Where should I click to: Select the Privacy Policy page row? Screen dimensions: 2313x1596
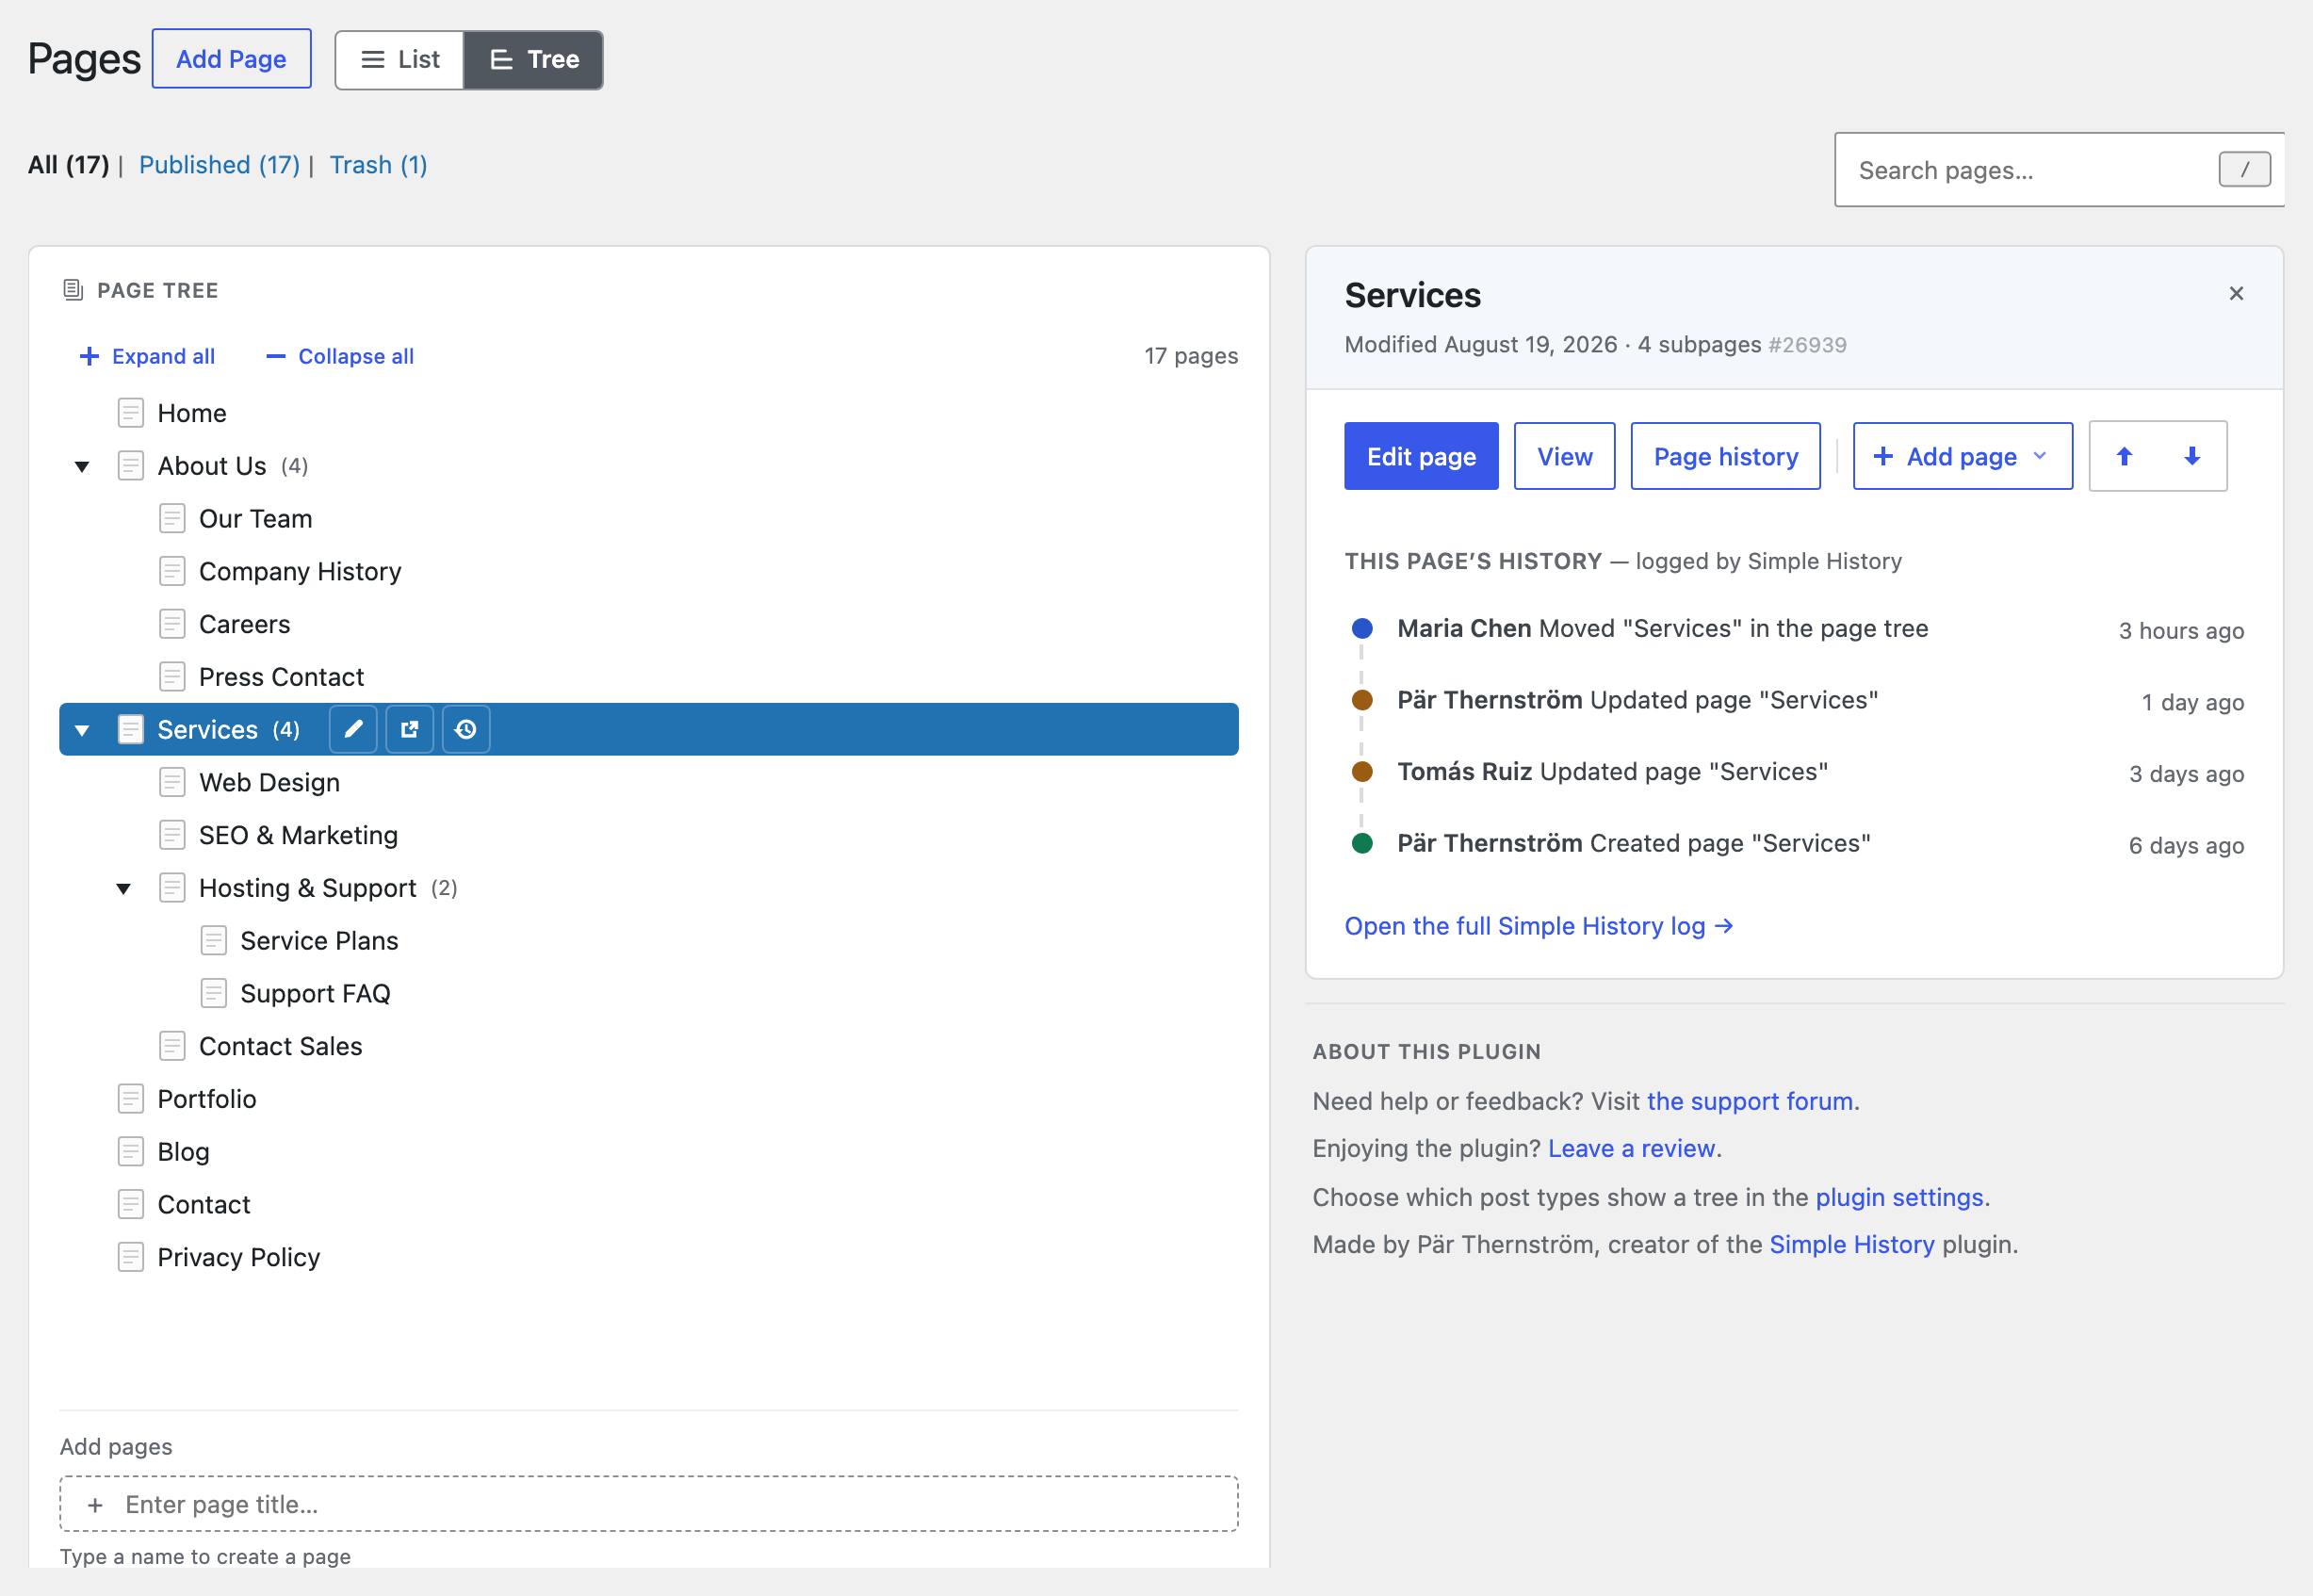[648, 1257]
